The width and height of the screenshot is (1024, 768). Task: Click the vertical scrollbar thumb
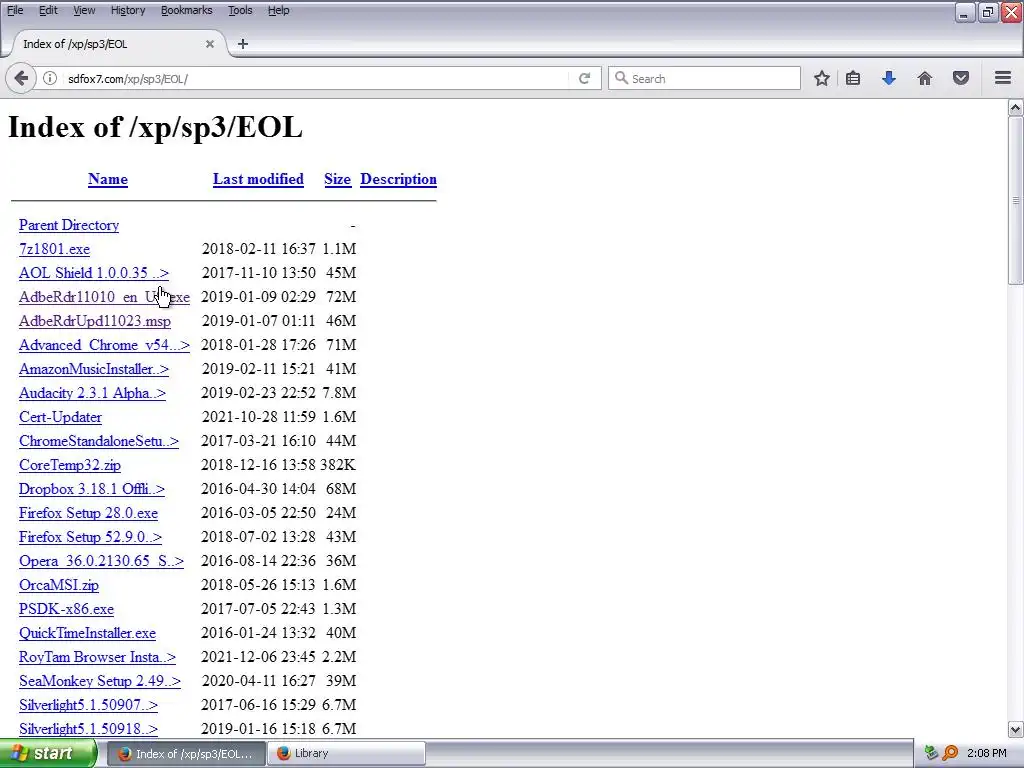tap(1016, 200)
